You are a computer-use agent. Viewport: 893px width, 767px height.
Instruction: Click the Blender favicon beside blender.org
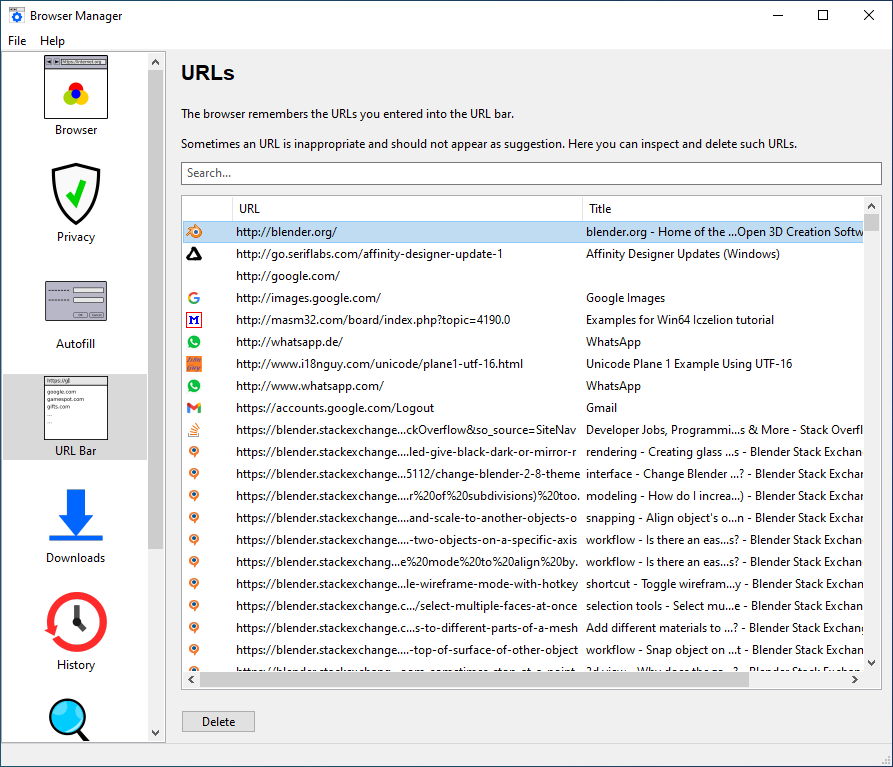pyautogui.click(x=194, y=232)
